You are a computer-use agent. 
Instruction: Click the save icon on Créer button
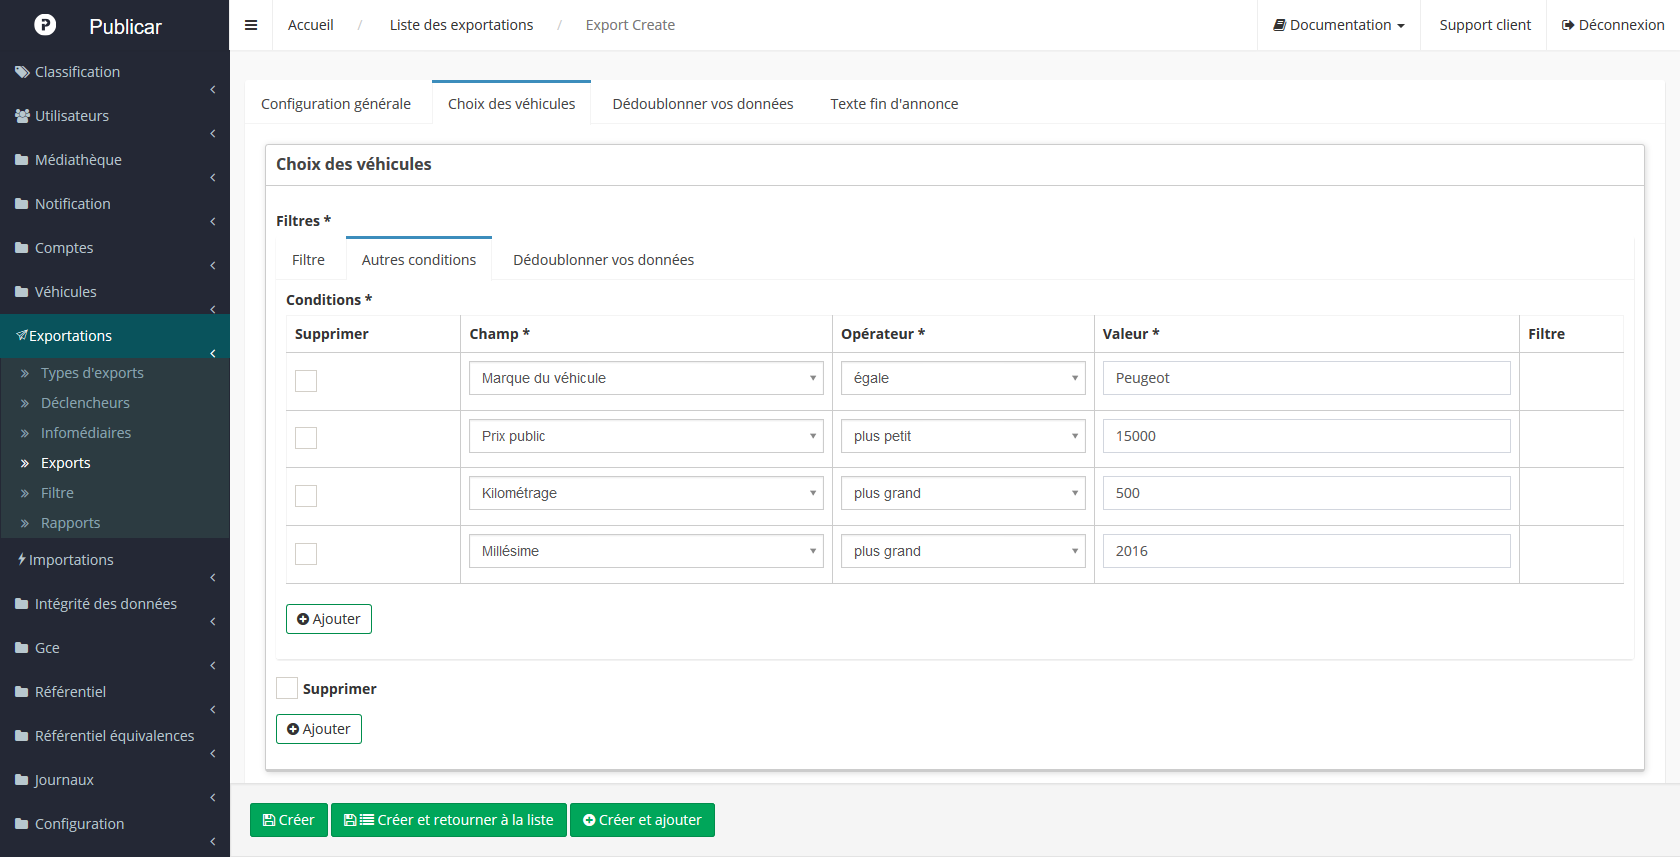point(269,820)
